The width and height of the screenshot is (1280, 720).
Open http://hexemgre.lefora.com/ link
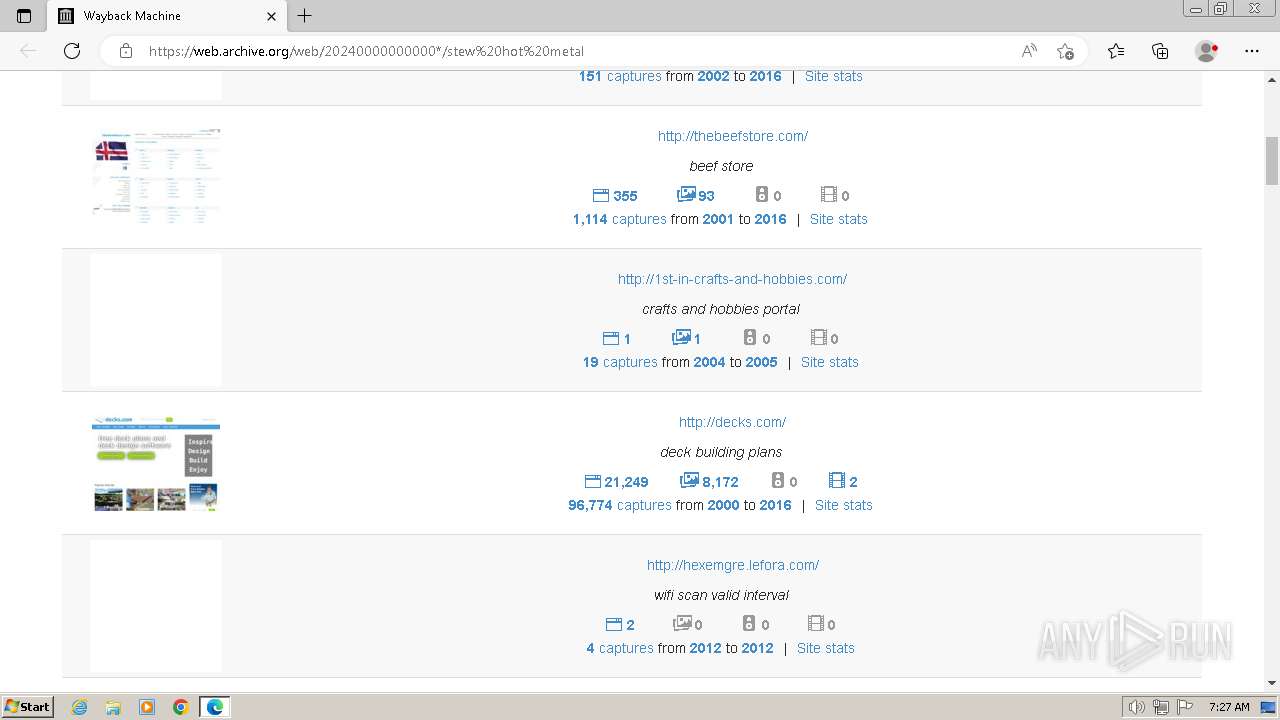tap(733, 565)
